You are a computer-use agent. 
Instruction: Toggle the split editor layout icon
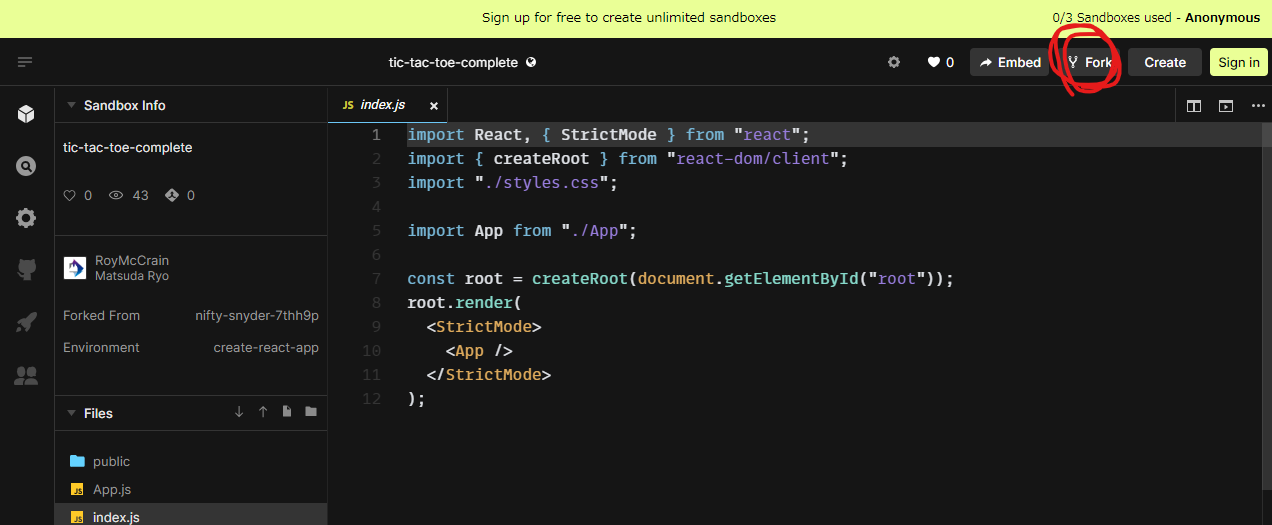[1194, 106]
